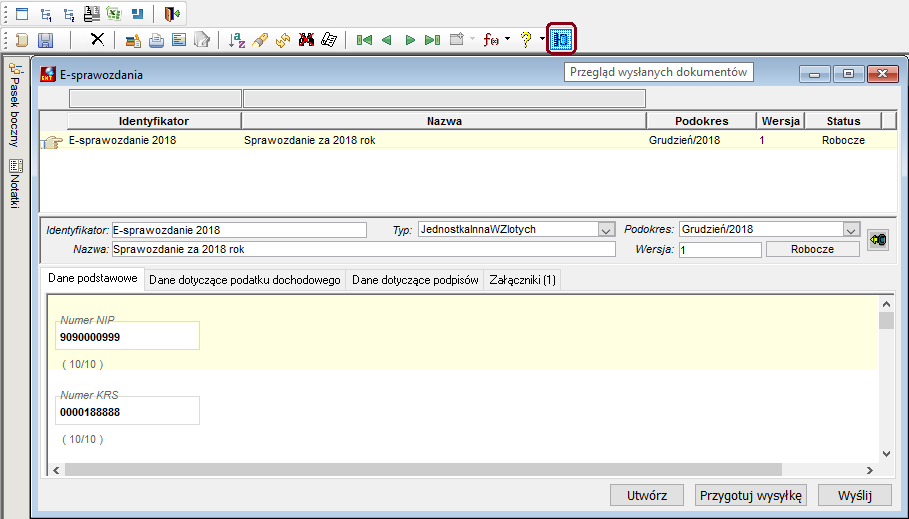Click the Utwórz button
909x519 pixels.
point(647,496)
